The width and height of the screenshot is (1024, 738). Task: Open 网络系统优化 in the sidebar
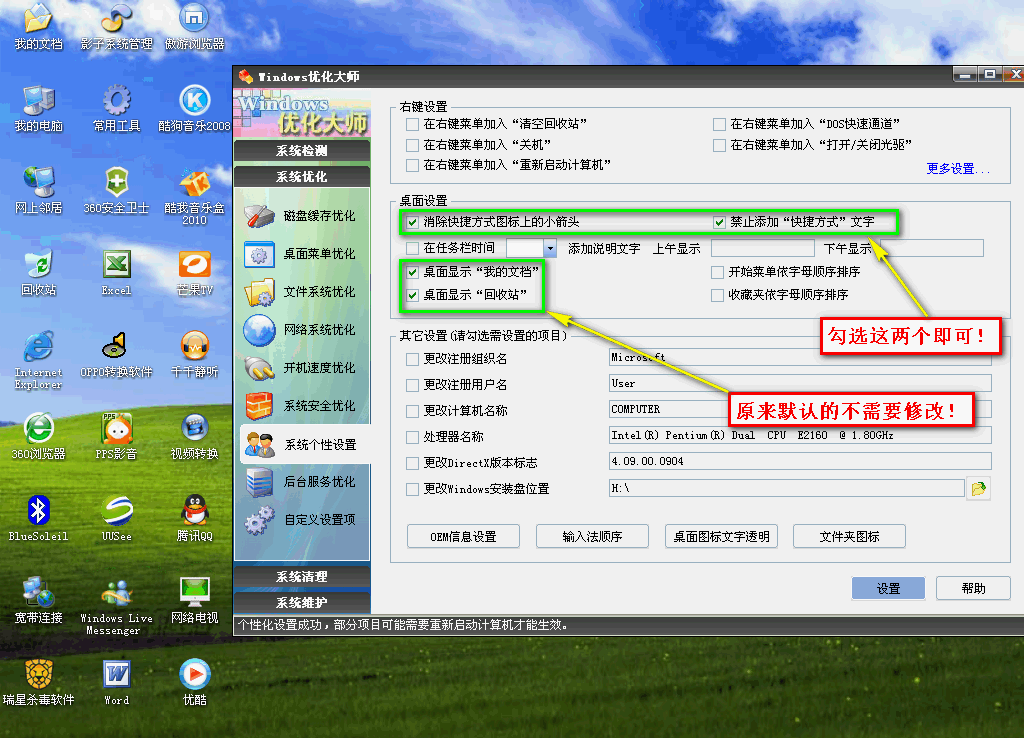302,330
